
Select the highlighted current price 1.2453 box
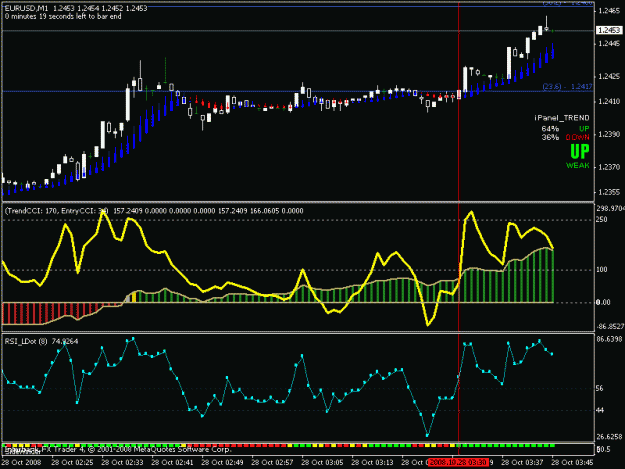pos(609,30)
